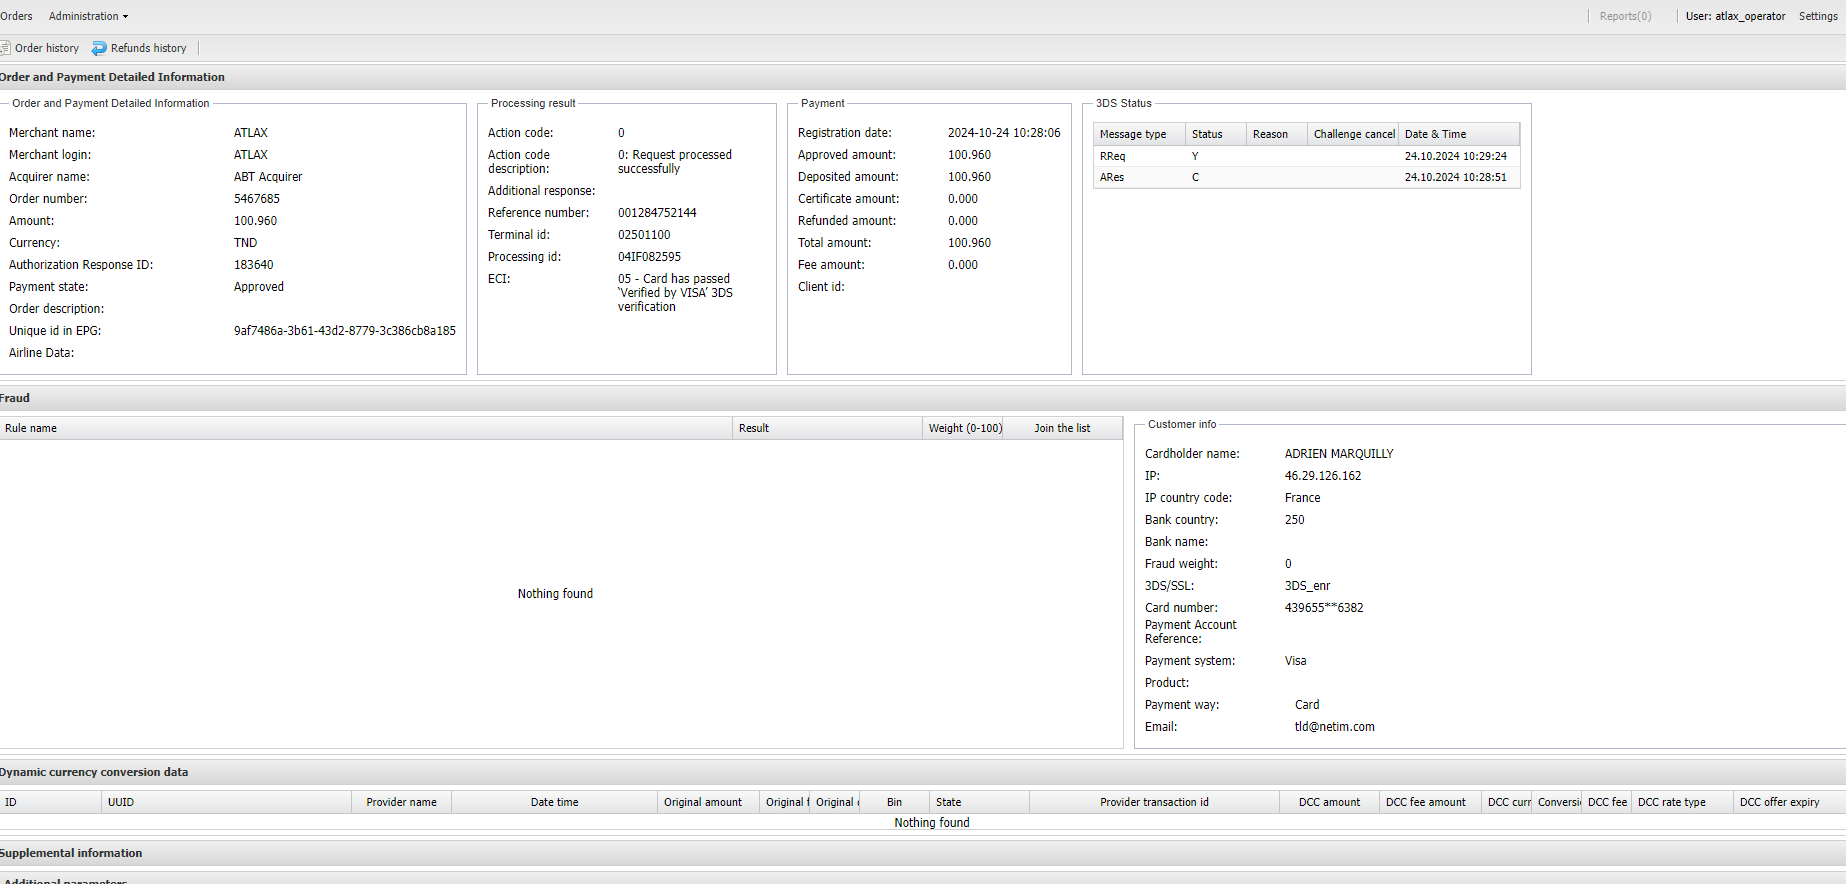
Task: Open the Orders menu
Action: coord(16,16)
